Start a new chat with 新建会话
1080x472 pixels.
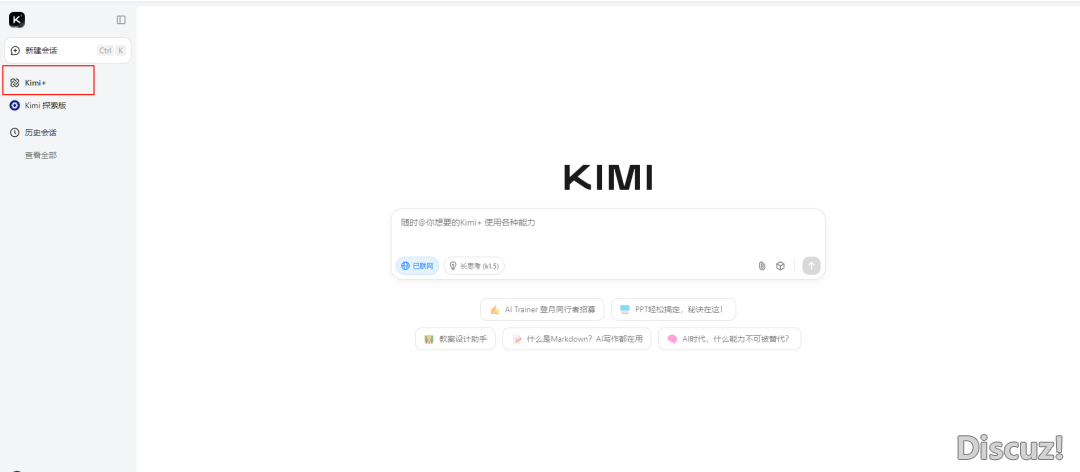[68, 50]
